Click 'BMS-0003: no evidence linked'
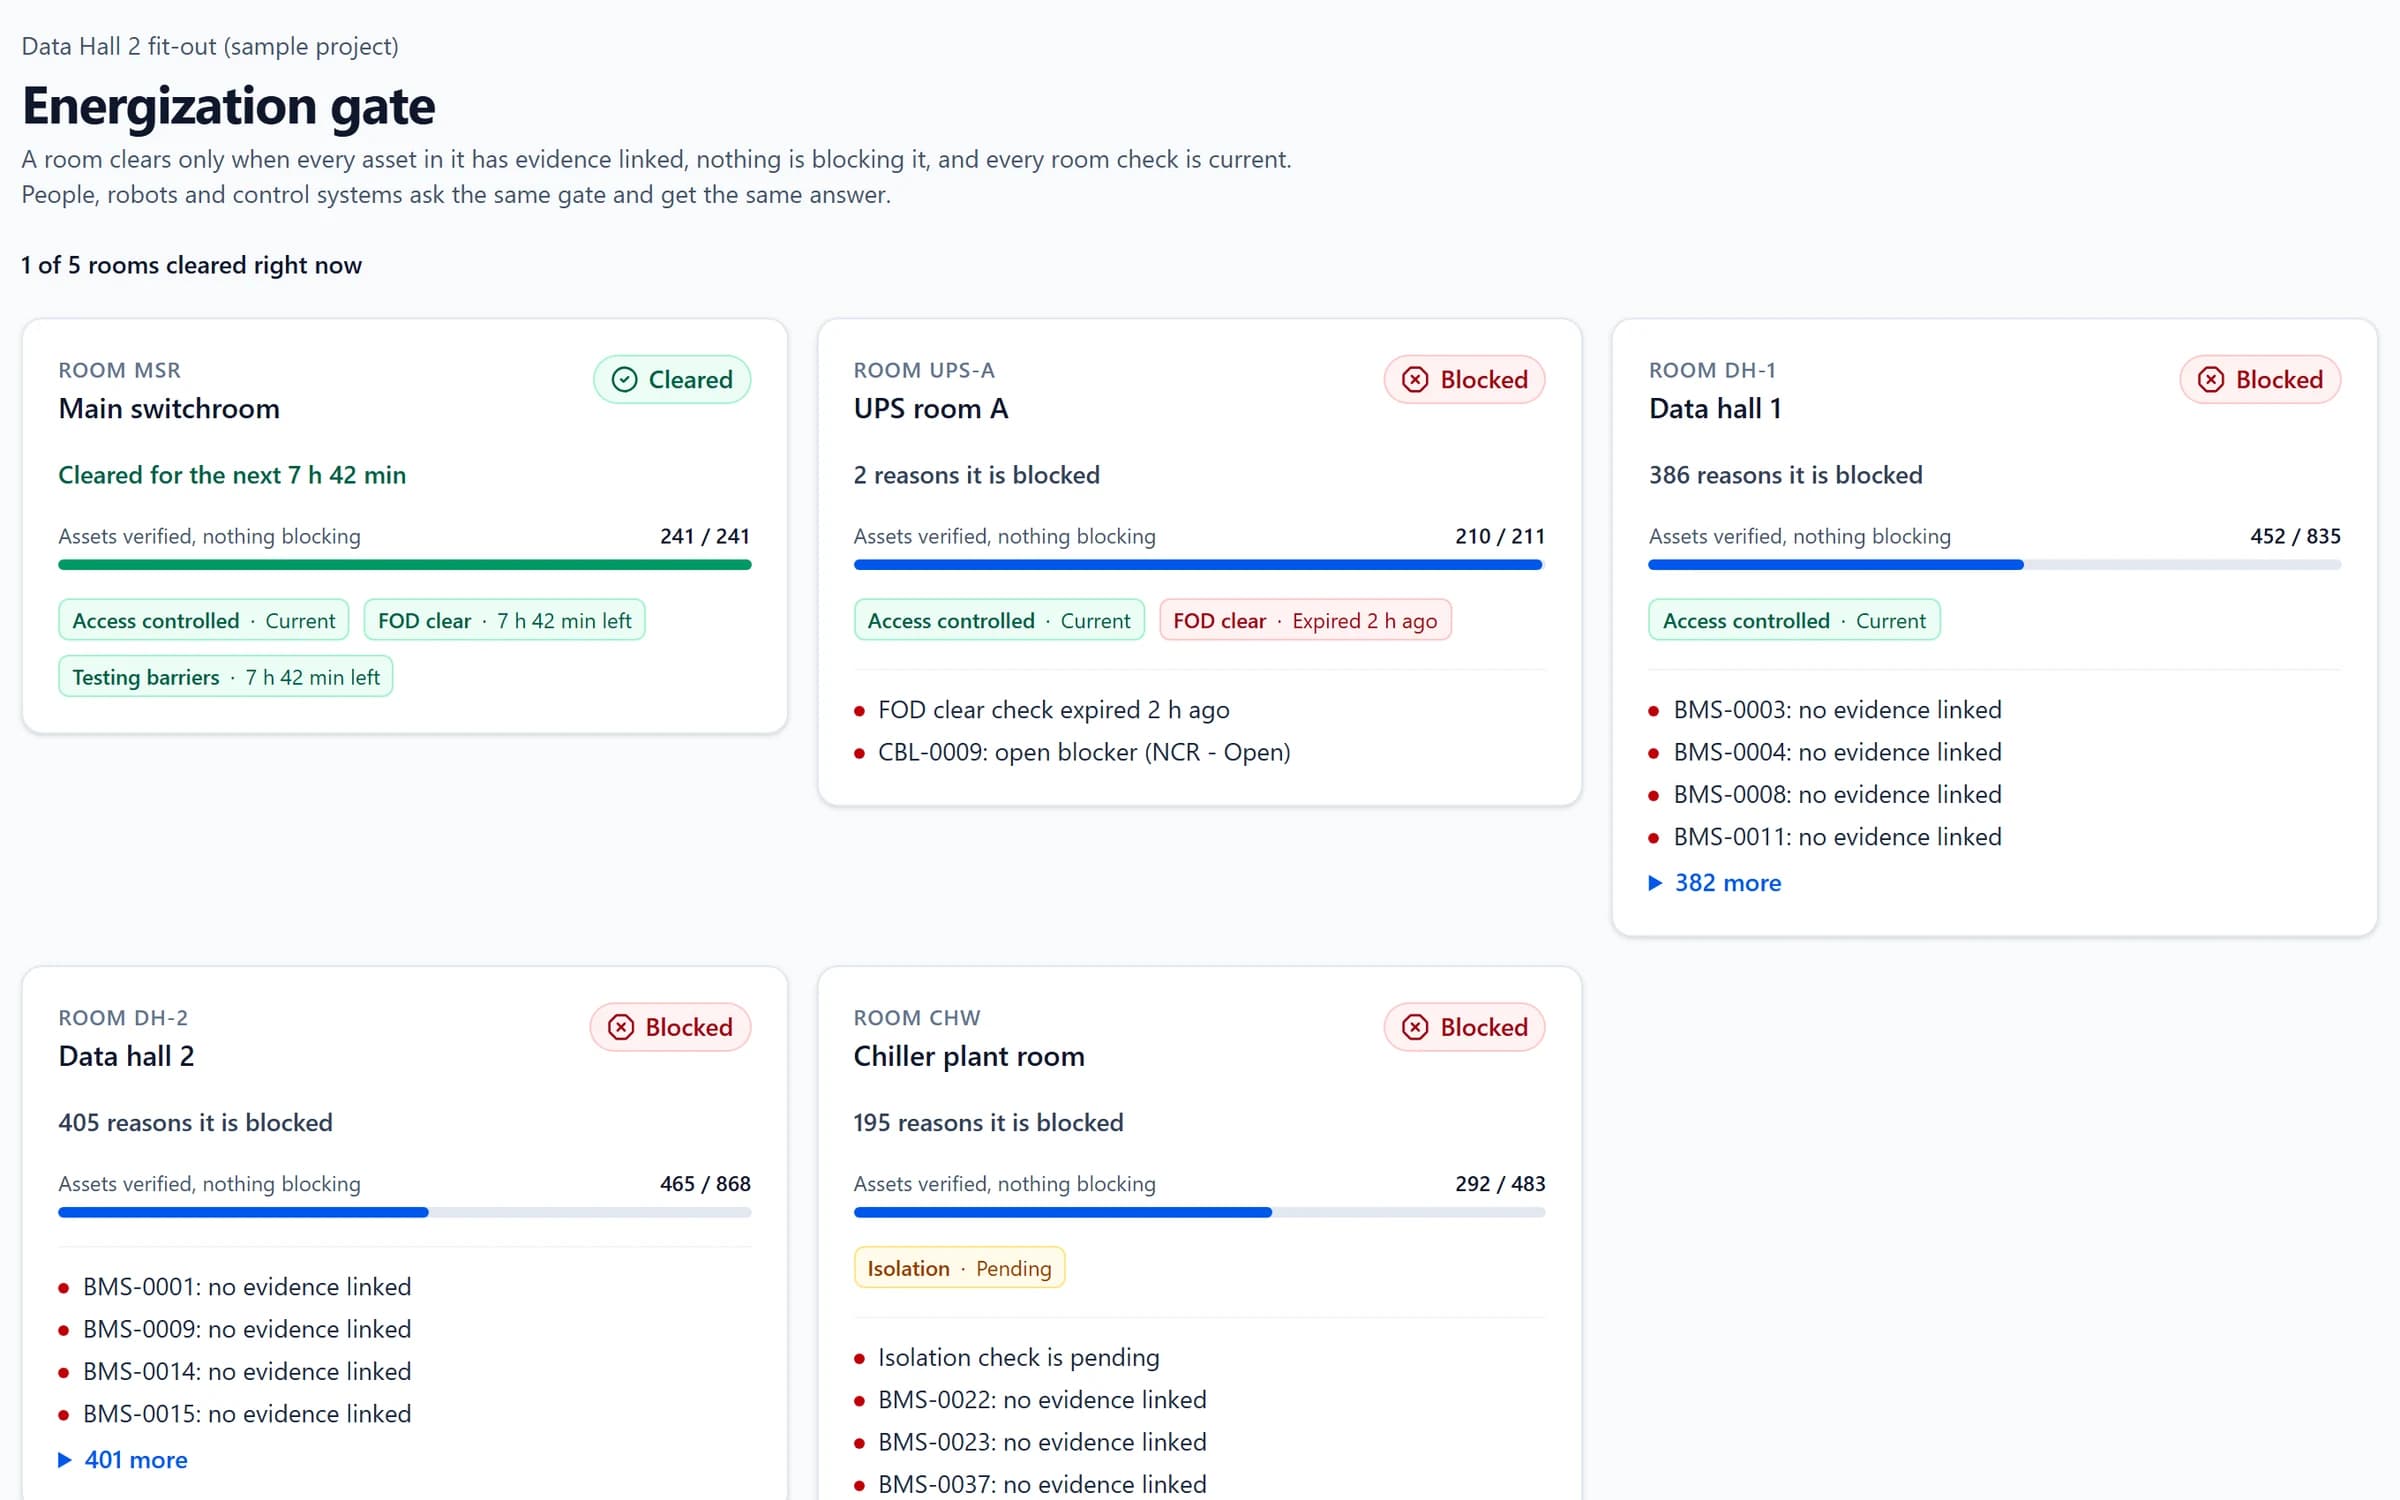This screenshot has width=2400, height=1500. coord(1838,710)
